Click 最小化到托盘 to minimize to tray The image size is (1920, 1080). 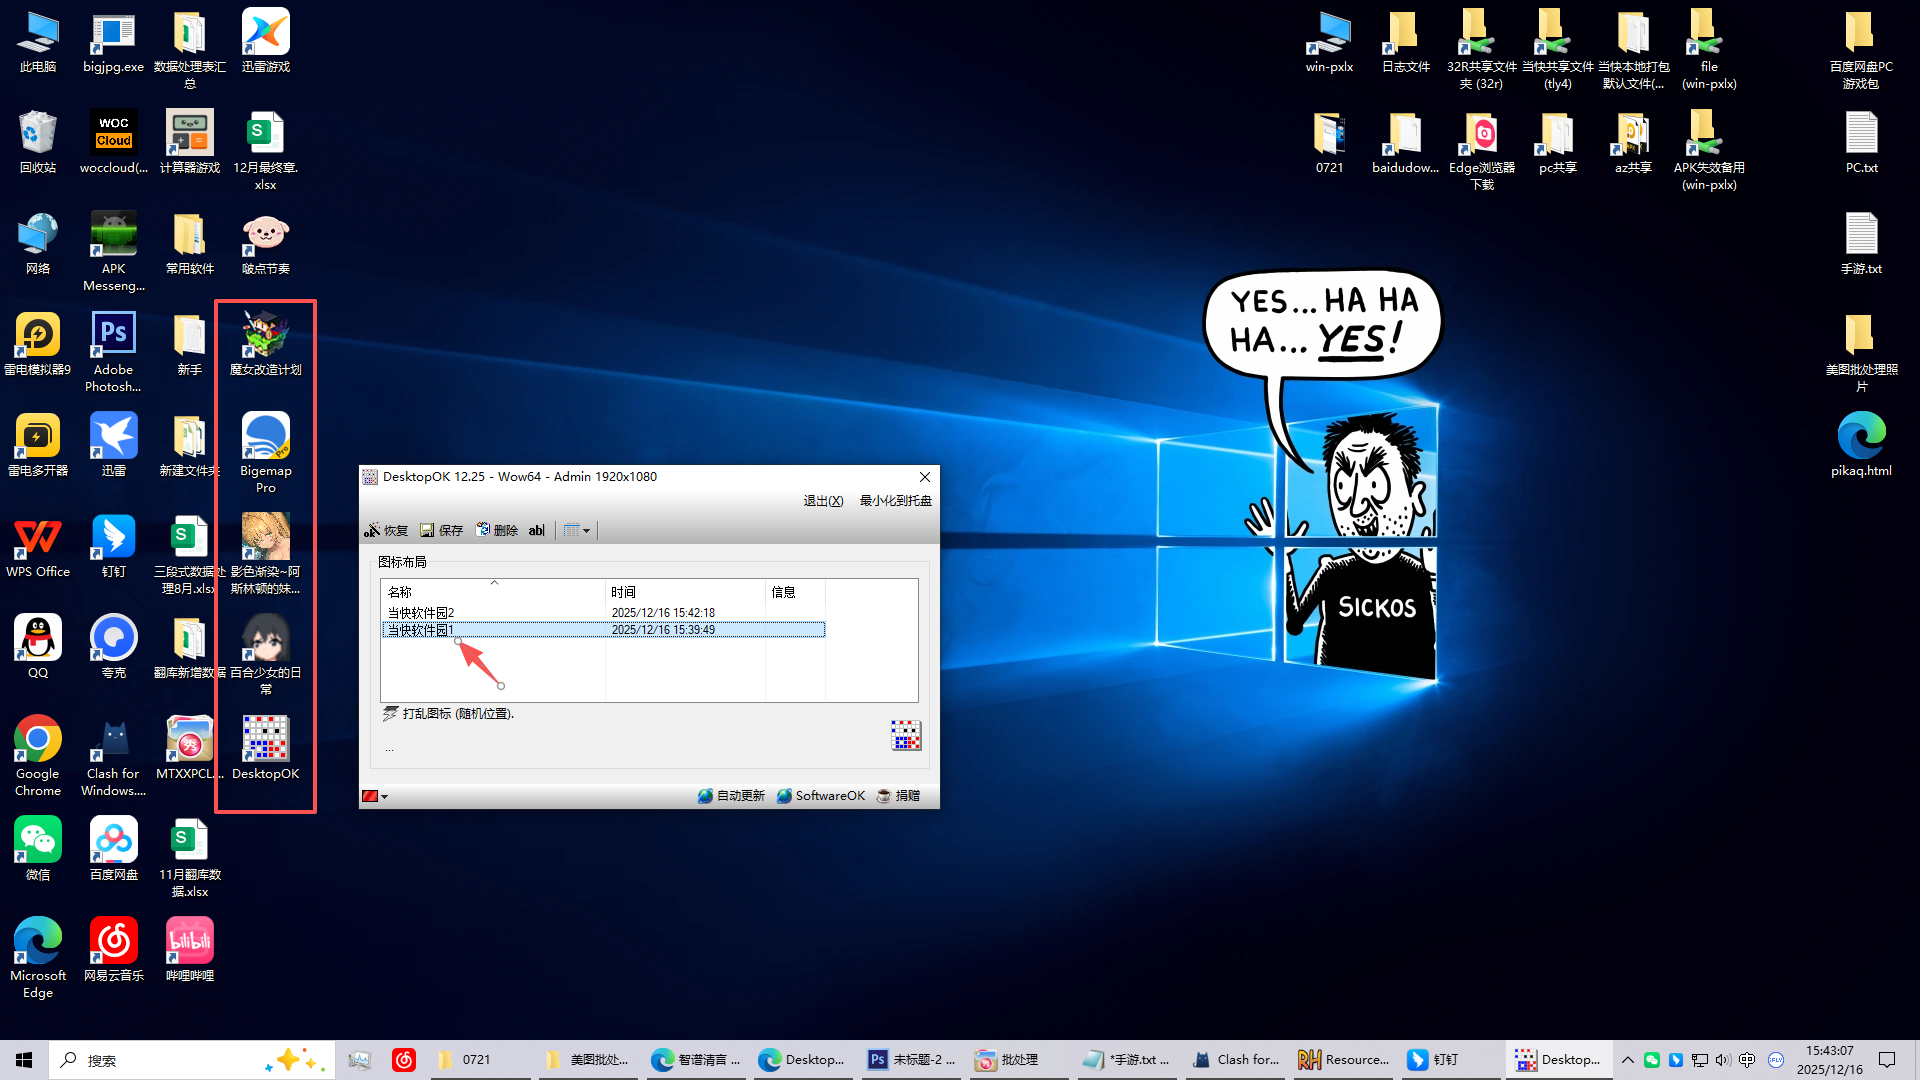click(x=894, y=501)
